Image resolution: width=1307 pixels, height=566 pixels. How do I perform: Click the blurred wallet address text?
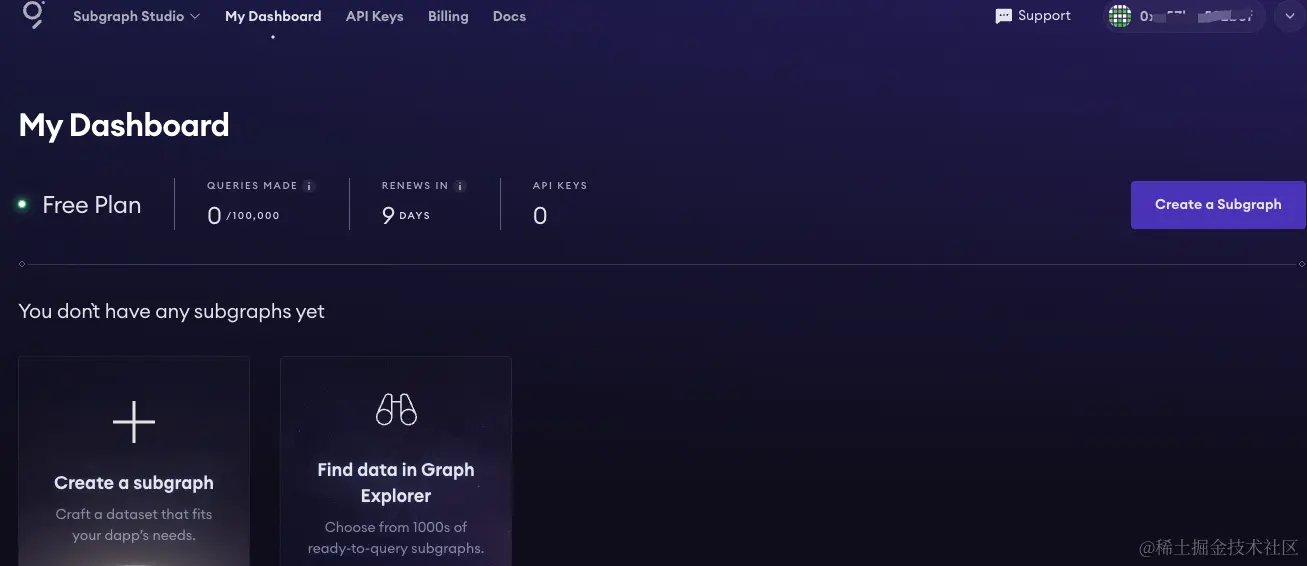[x=1196, y=16]
